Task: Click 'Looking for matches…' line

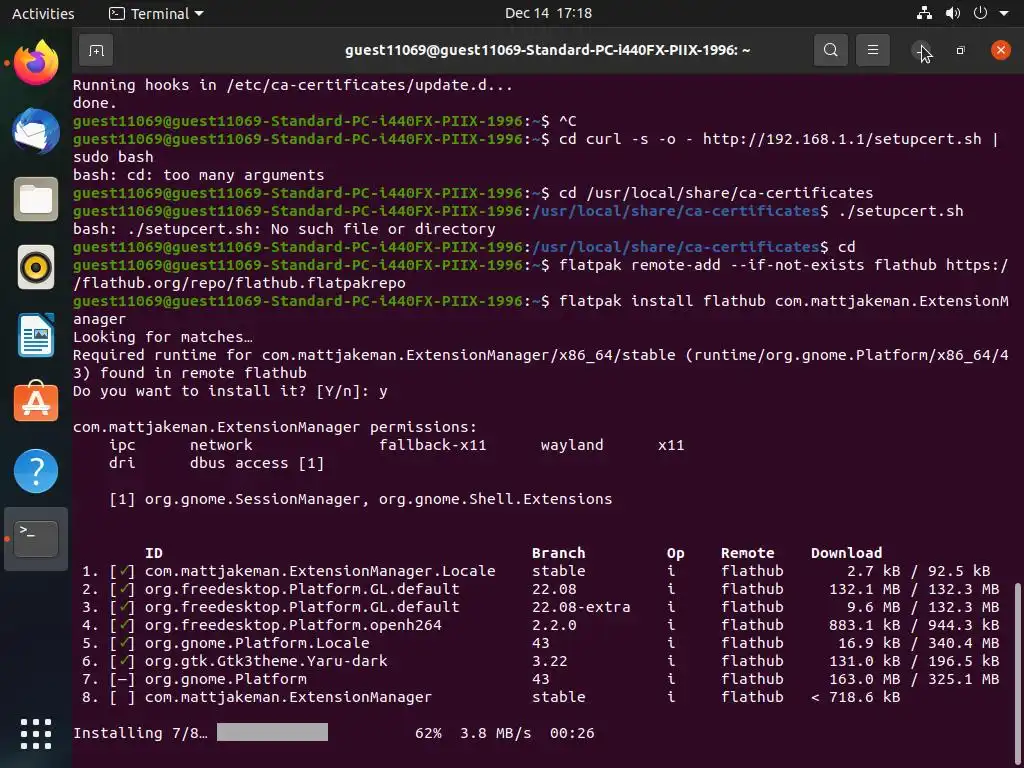Action: [x=163, y=337]
